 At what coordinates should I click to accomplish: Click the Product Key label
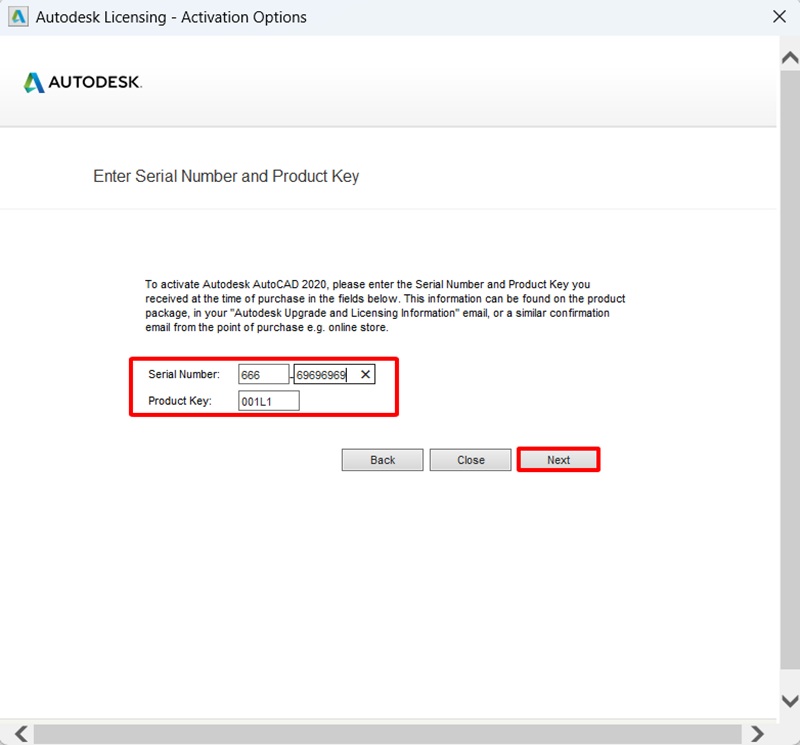(180, 401)
